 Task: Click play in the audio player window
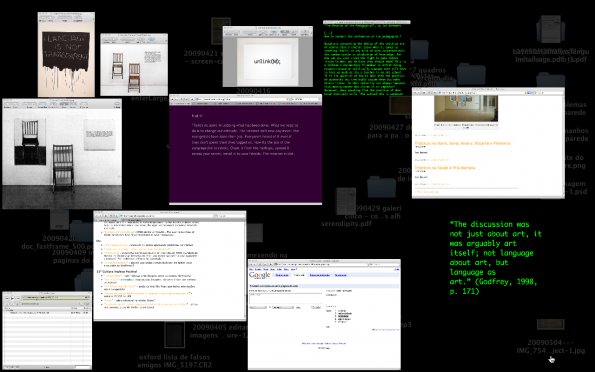point(12,298)
